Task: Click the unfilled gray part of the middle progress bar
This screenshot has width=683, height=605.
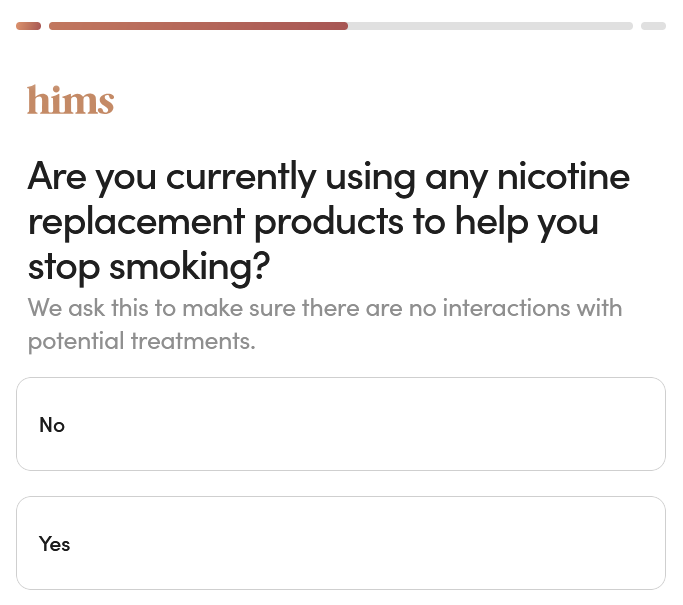Action: 490,26
